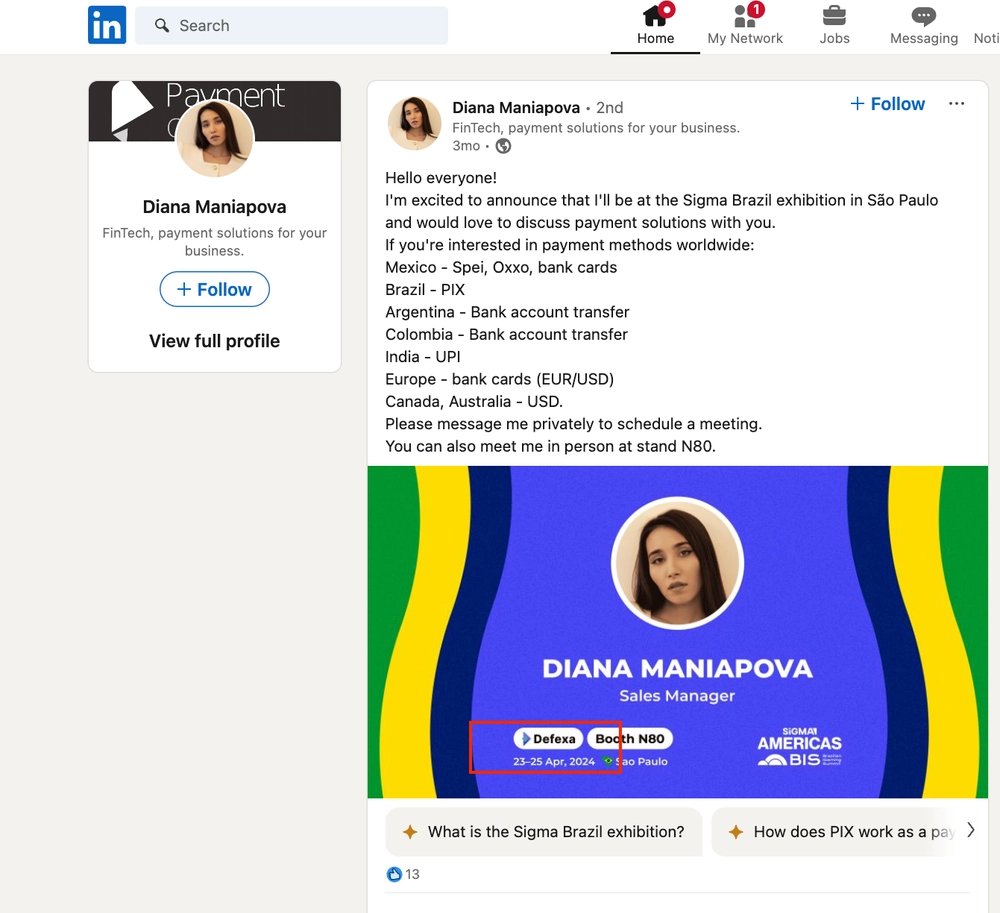
Task: Select 'What is the Sigma Brazil exhibition?' suggestion
Action: (x=543, y=832)
